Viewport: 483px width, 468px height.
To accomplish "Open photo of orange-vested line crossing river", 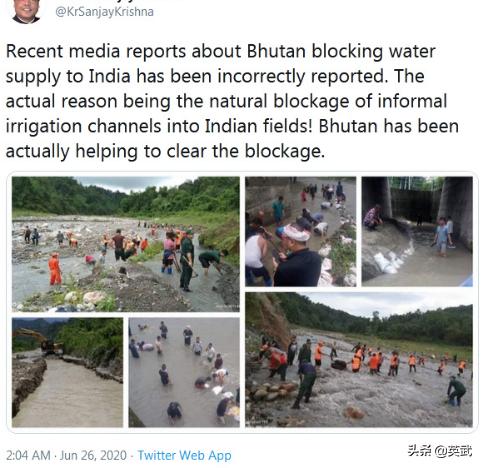I will click(x=359, y=360).
